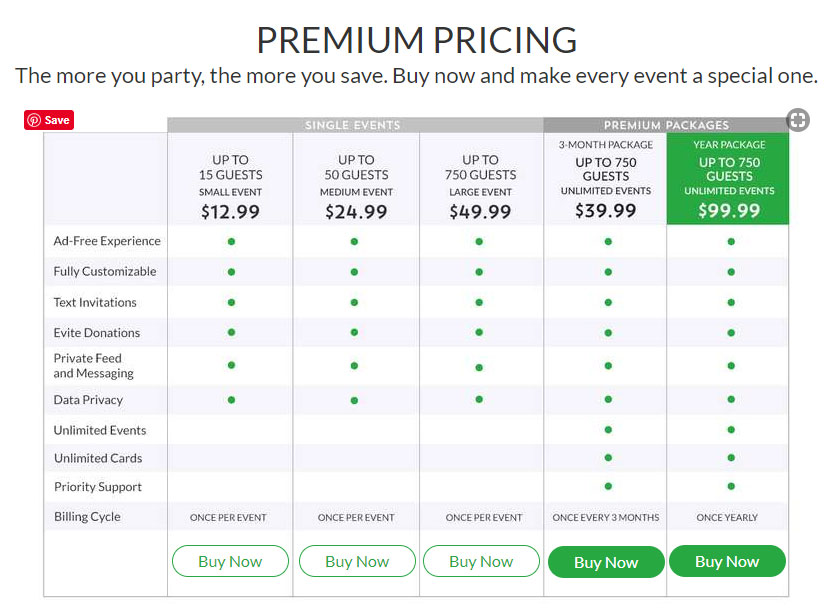
Task: Click the expand image icon at top right
Action: (797, 120)
